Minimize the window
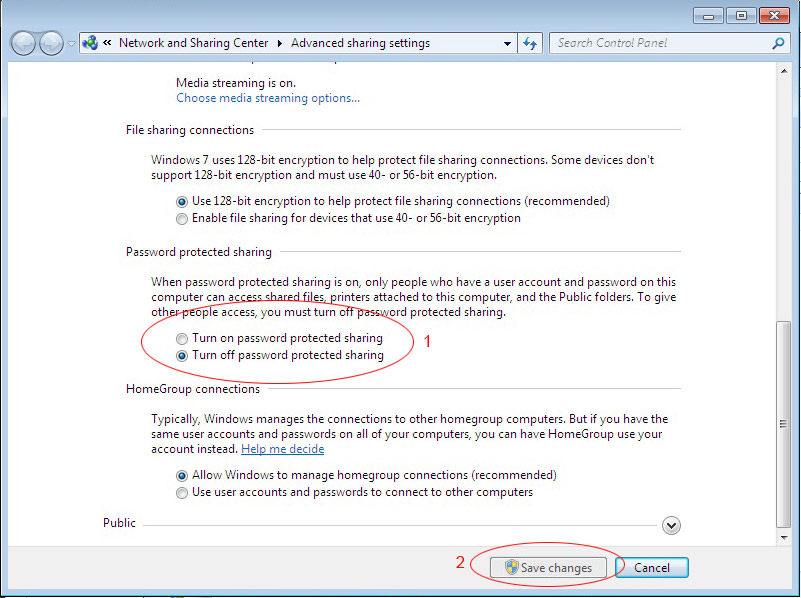801x598 pixels. (708, 16)
